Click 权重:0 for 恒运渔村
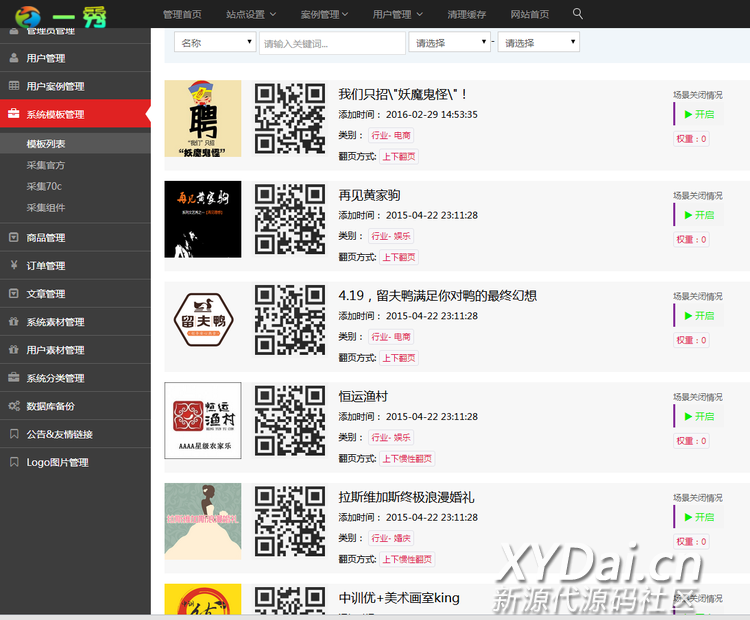This screenshot has width=750, height=620. pos(691,441)
